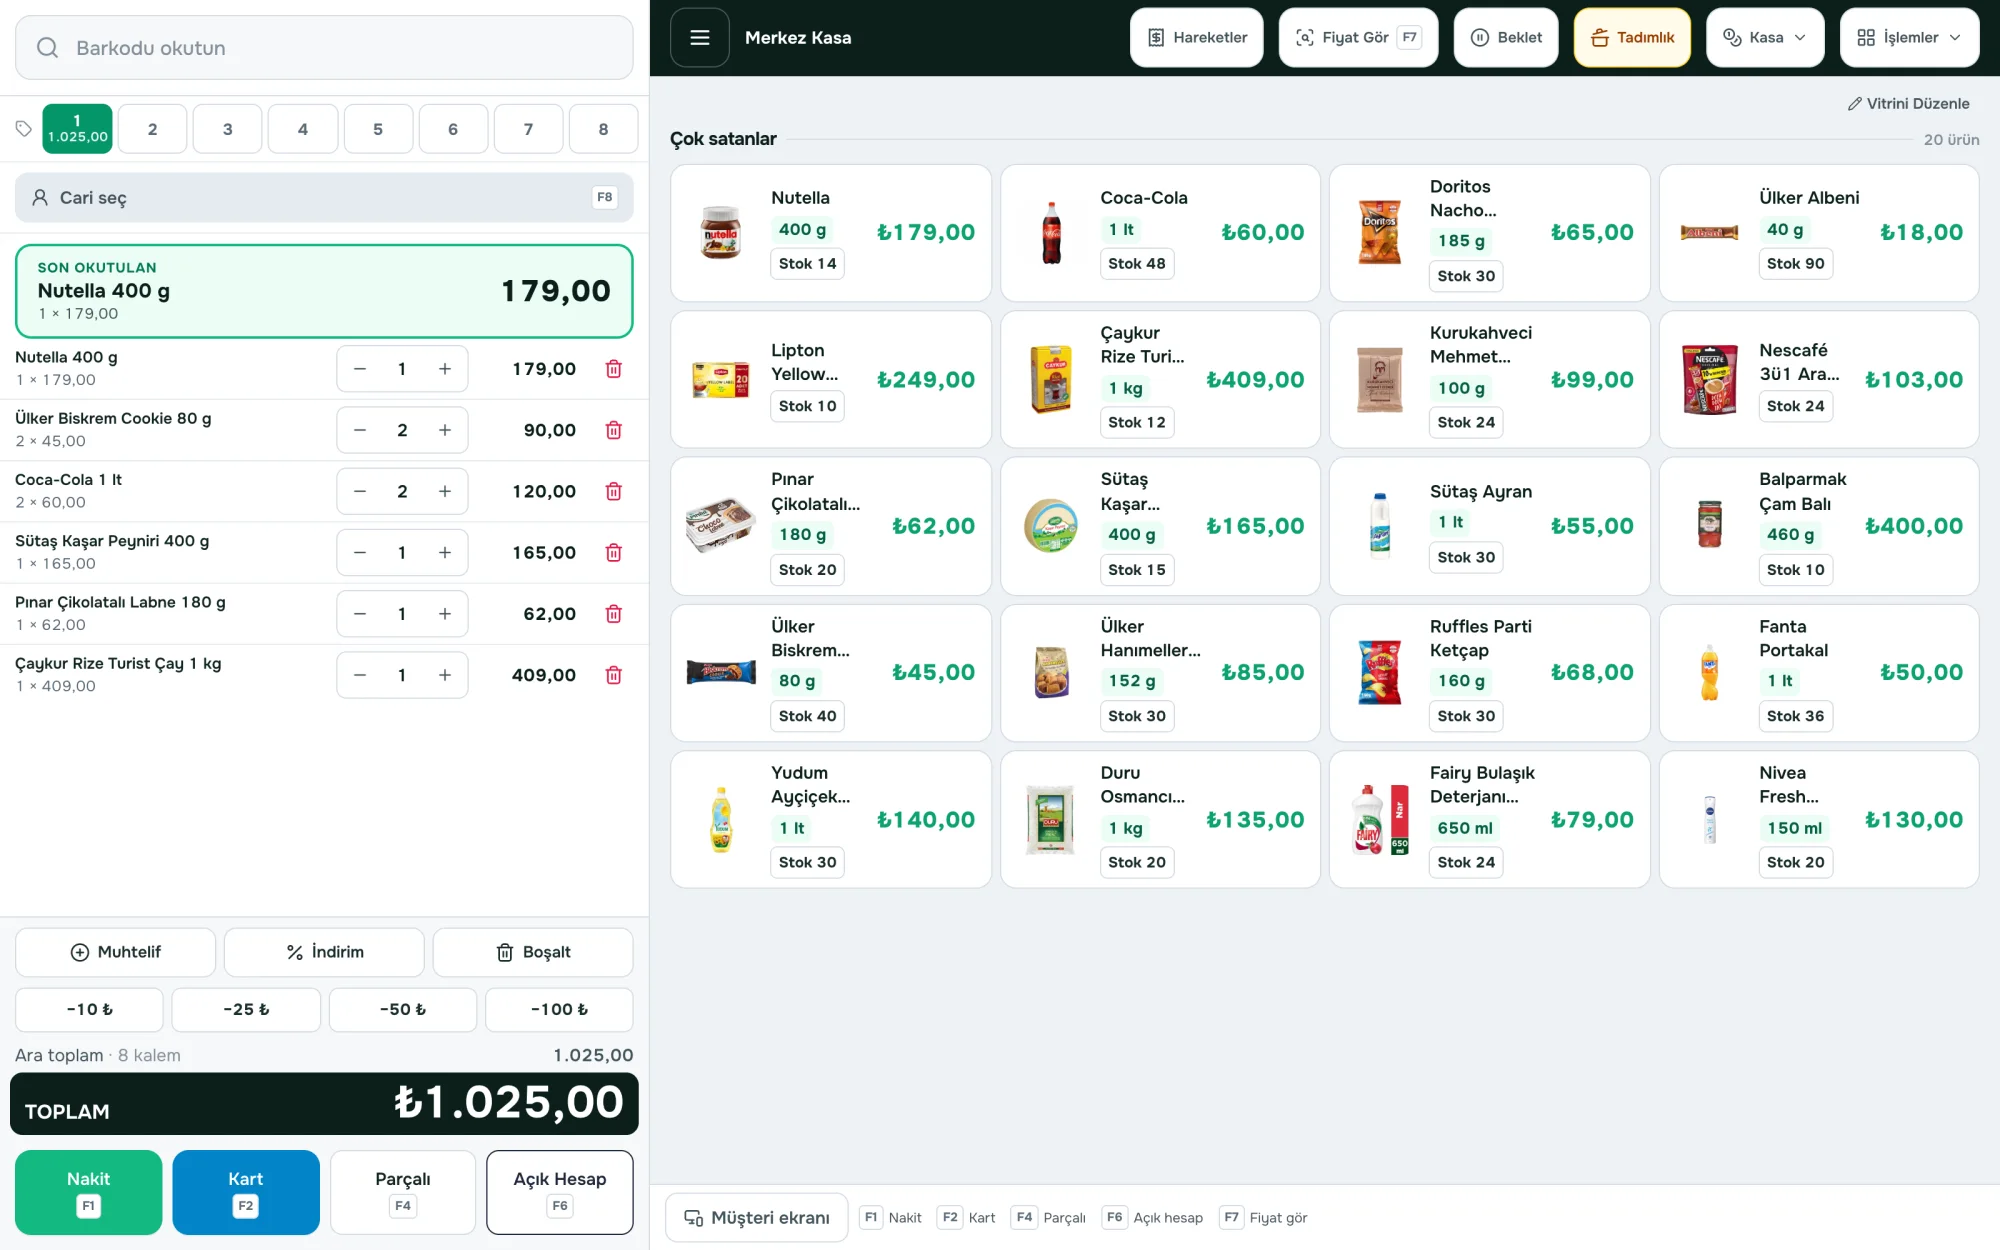Click the Coca-Cola bottle image
Image resolution: width=2000 pixels, height=1250 pixels.
pos(1051,233)
